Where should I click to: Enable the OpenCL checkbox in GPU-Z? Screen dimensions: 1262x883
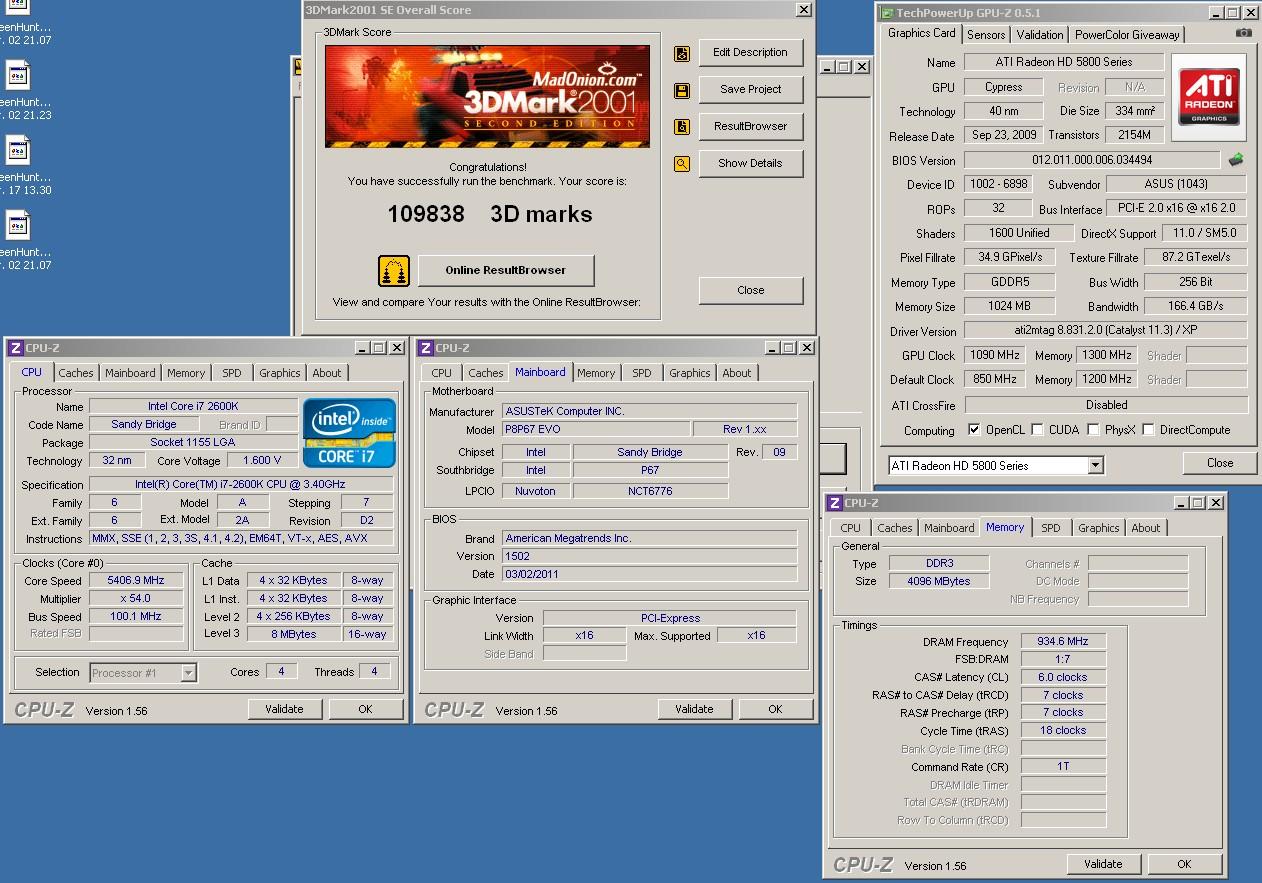click(974, 430)
